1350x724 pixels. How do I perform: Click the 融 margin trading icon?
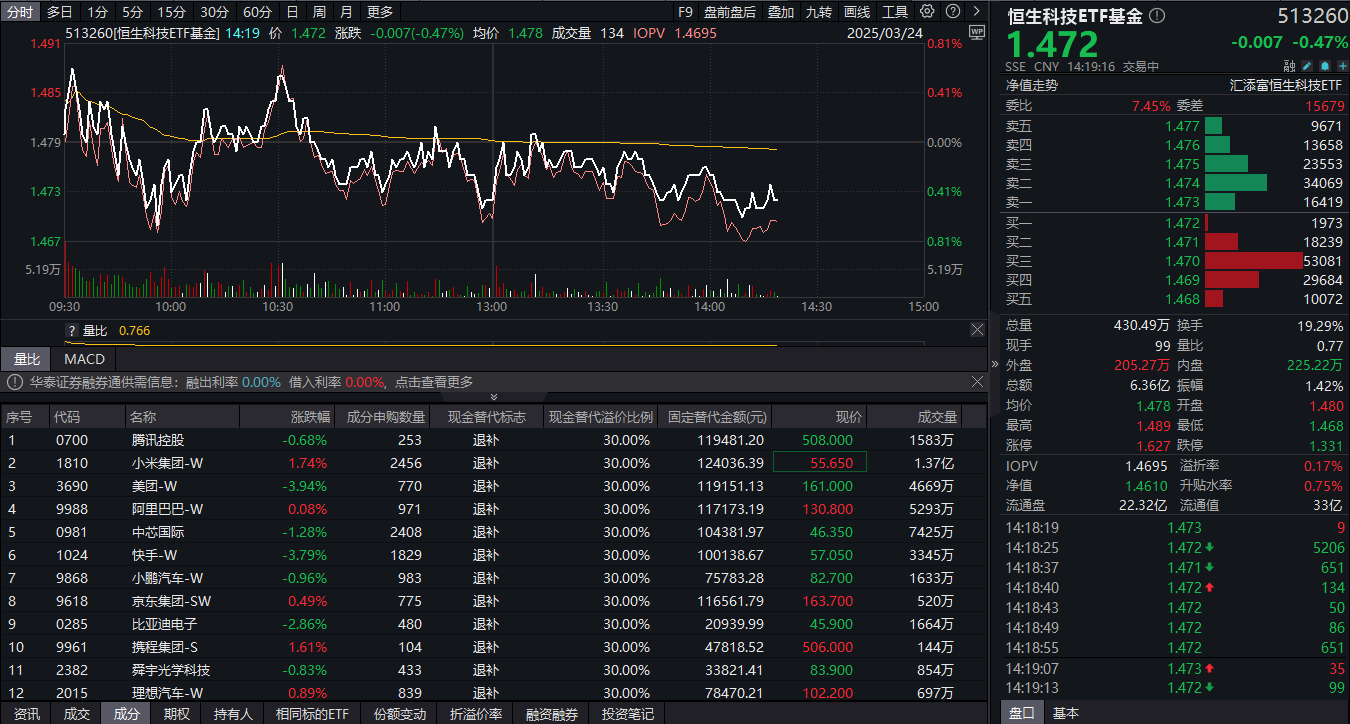coord(1289,65)
